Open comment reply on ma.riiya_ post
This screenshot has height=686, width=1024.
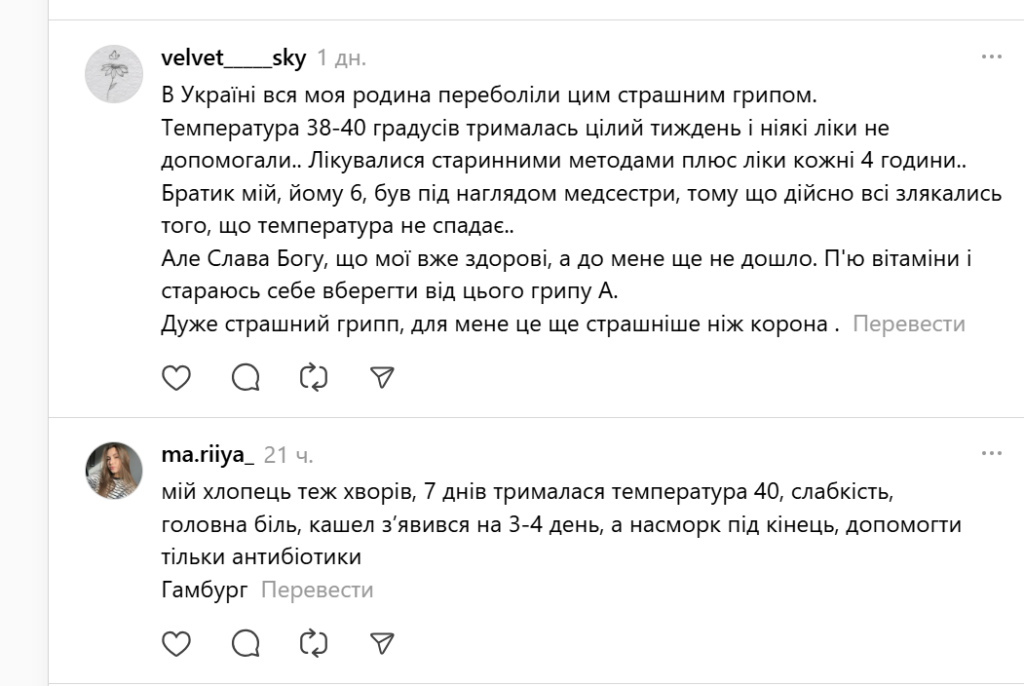[245, 642]
